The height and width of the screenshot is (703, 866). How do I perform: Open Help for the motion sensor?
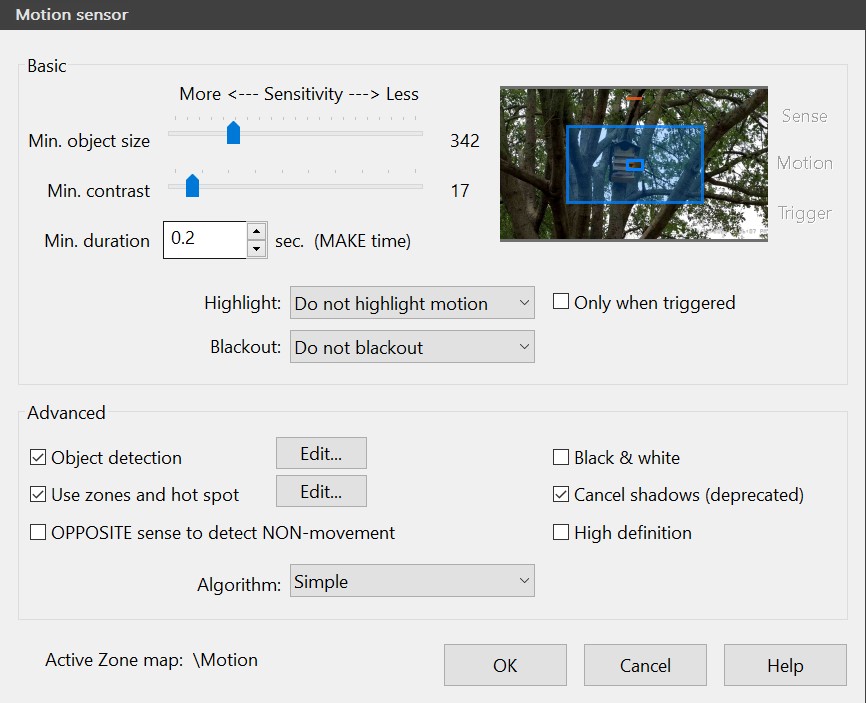[x=785, y=665]
